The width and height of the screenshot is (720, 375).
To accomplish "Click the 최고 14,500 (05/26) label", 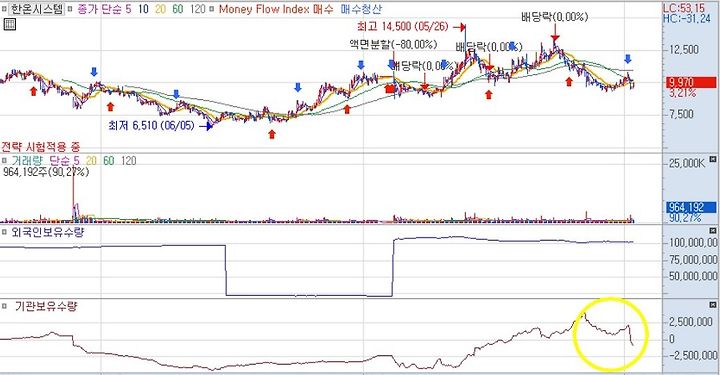I will pos(402,26).
